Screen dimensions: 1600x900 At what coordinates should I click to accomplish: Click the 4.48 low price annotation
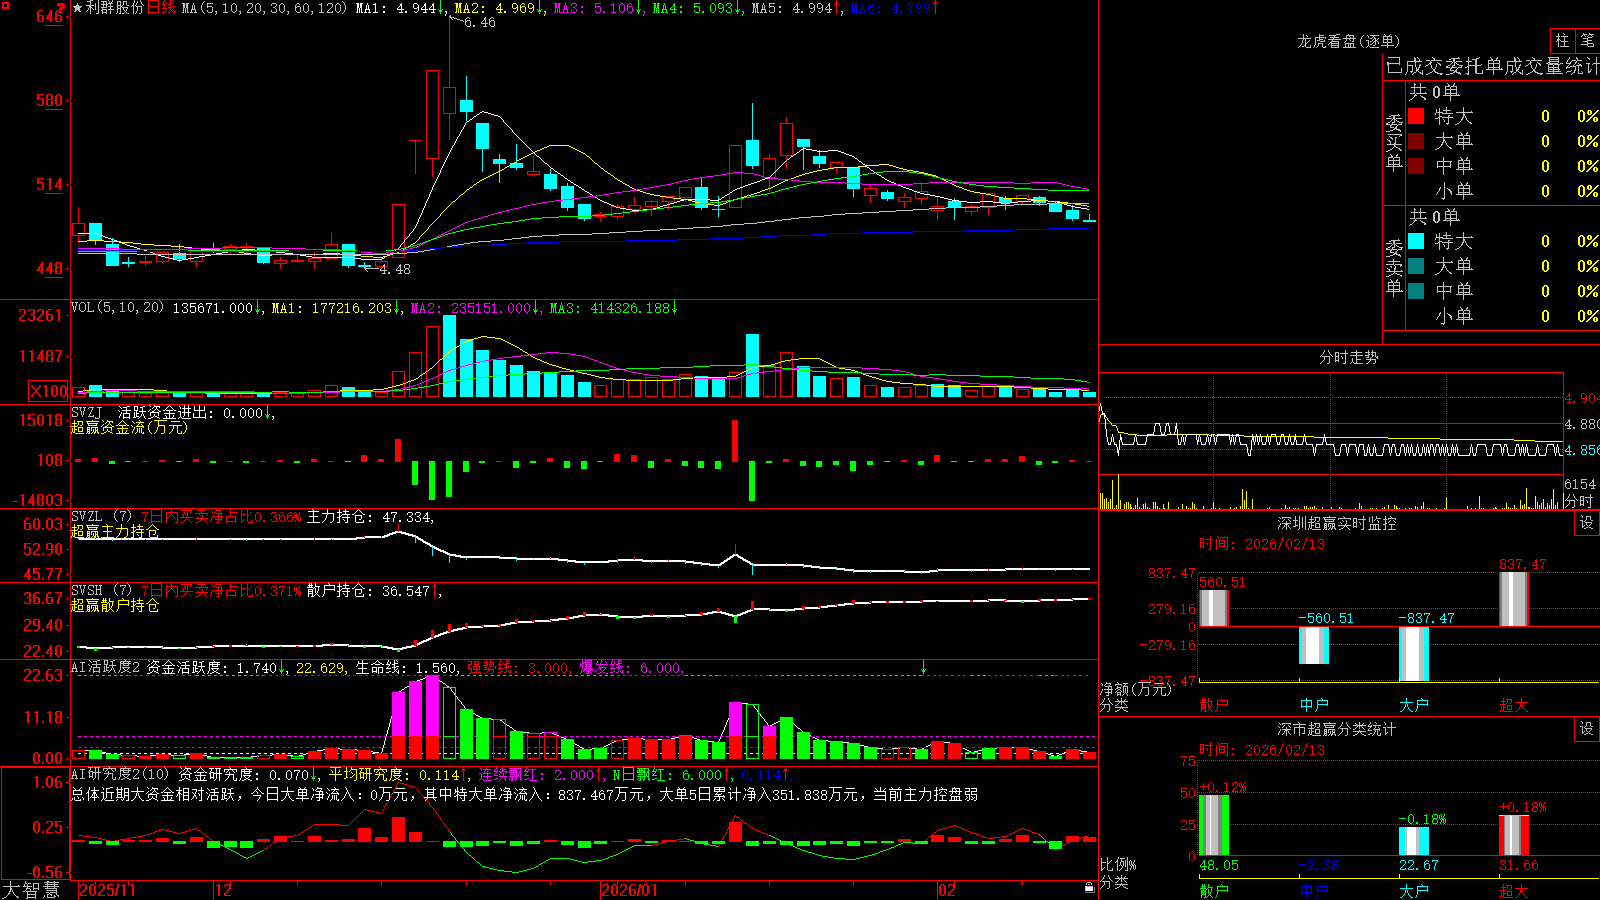[395, 269]
